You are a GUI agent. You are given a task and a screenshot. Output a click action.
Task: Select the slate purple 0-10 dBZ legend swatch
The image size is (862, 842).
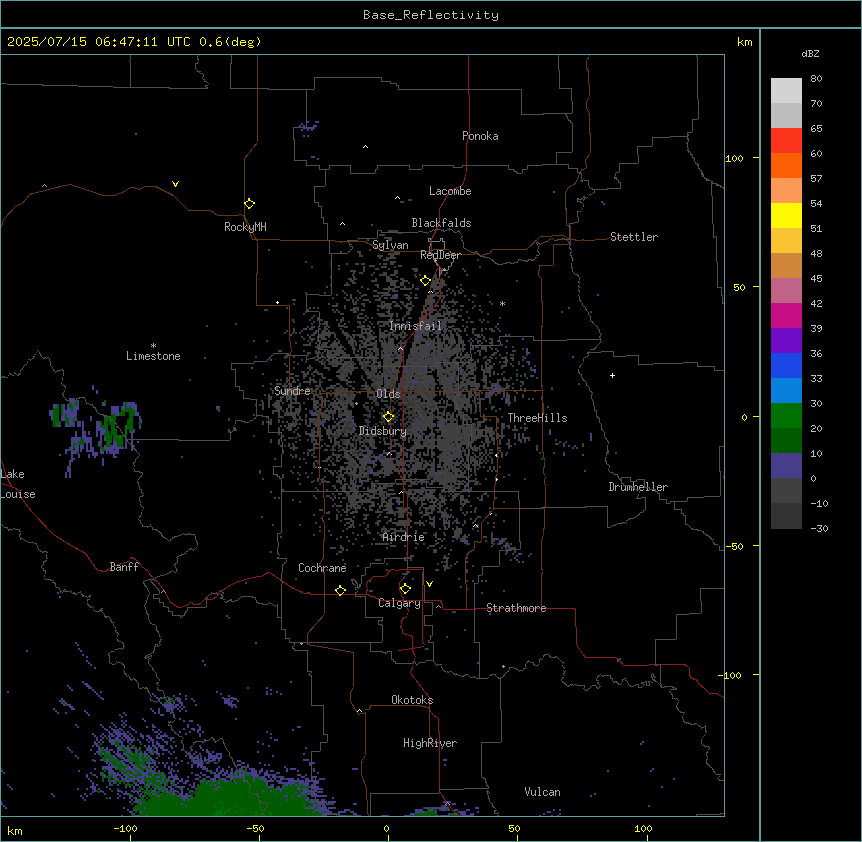pyautogui.click(x=786, y=466)
